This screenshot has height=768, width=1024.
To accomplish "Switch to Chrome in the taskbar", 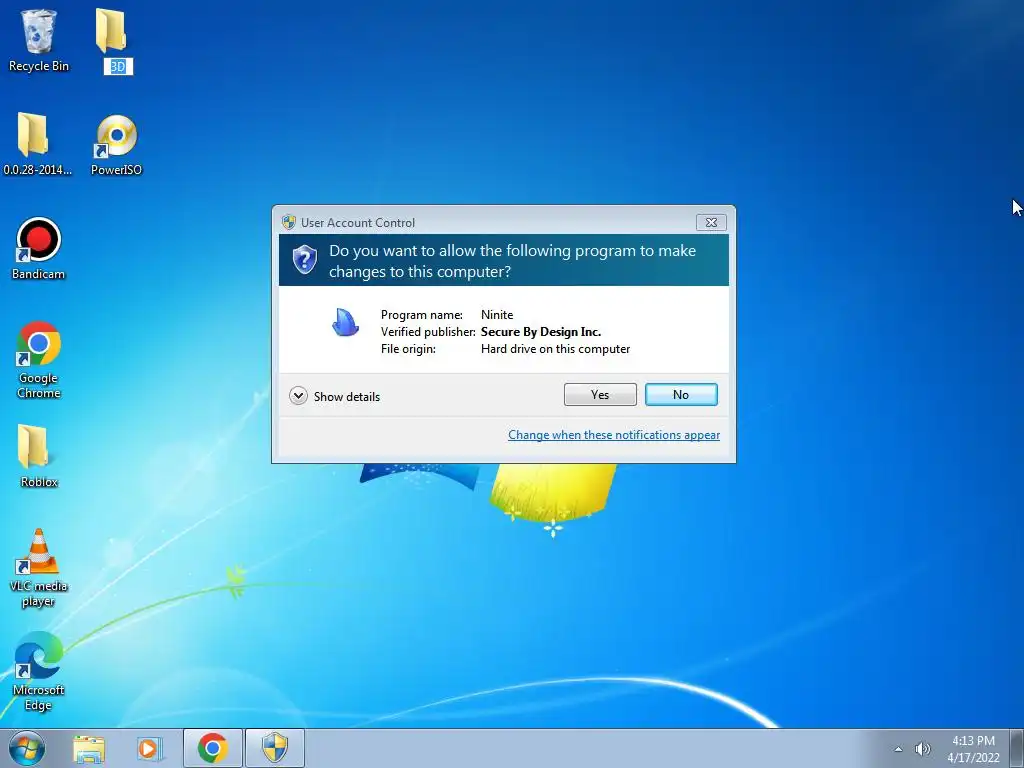I will (x=212, y=748).
